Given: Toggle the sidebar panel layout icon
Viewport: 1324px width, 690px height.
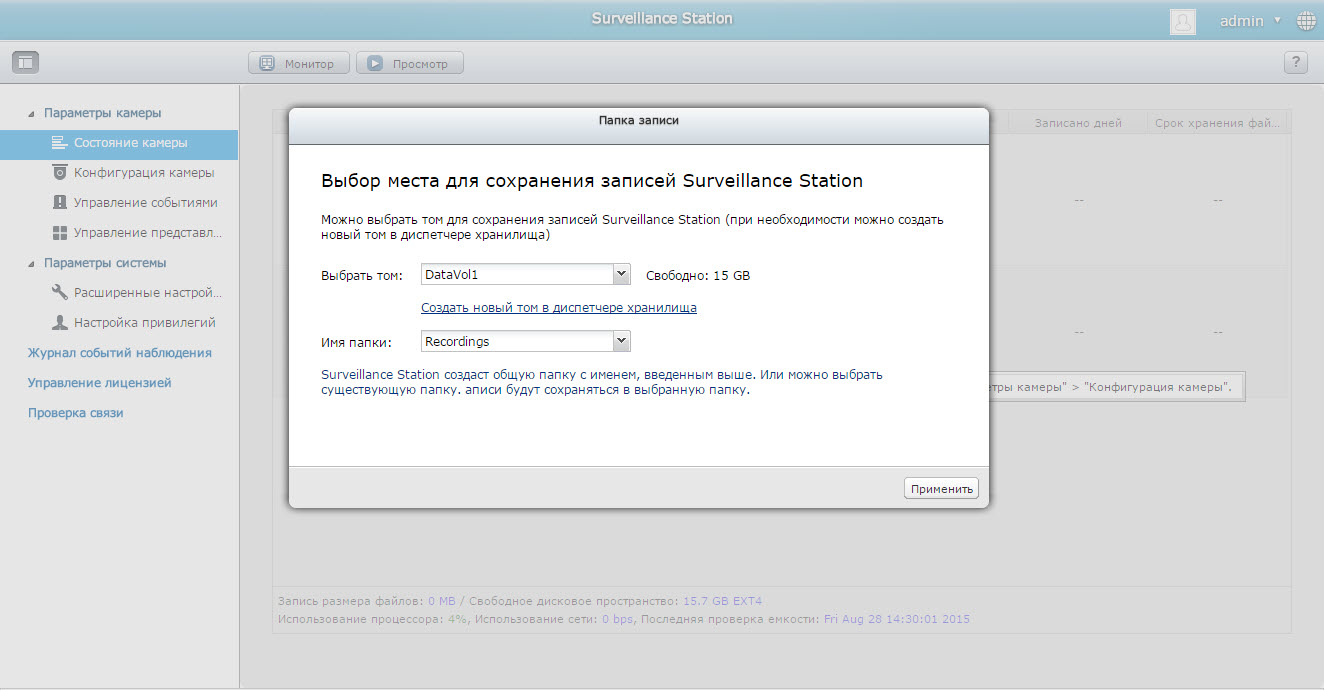Looking at the screenshot, I should point(25,62).
